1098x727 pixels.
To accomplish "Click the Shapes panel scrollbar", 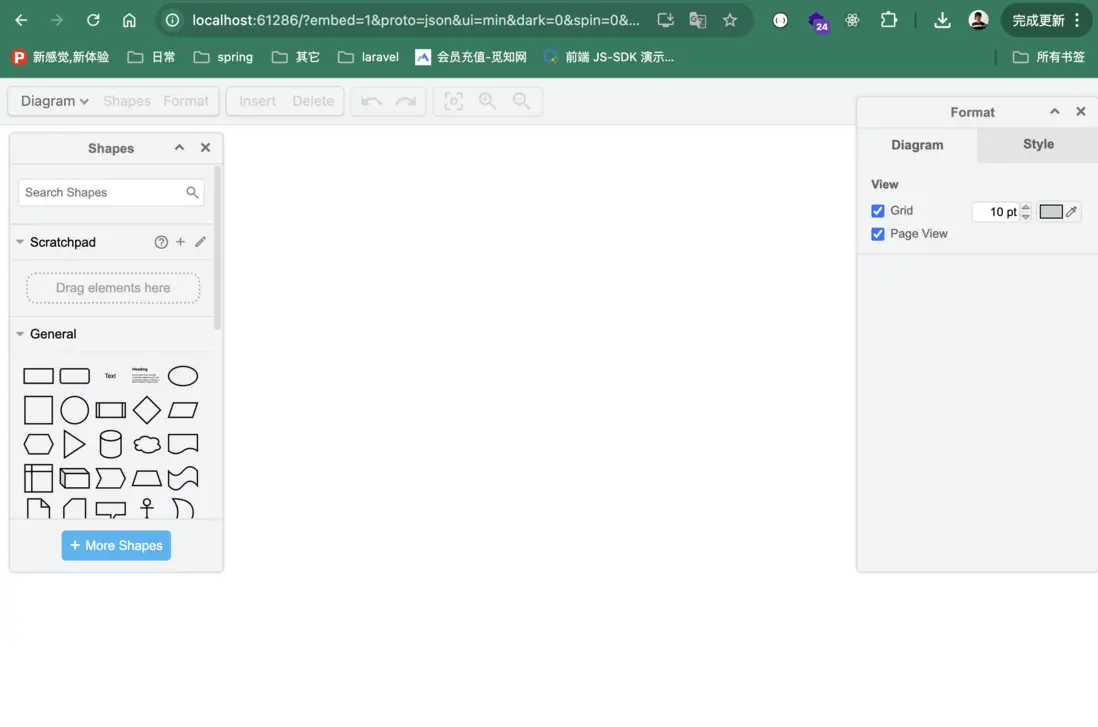I will pos(217,248).
